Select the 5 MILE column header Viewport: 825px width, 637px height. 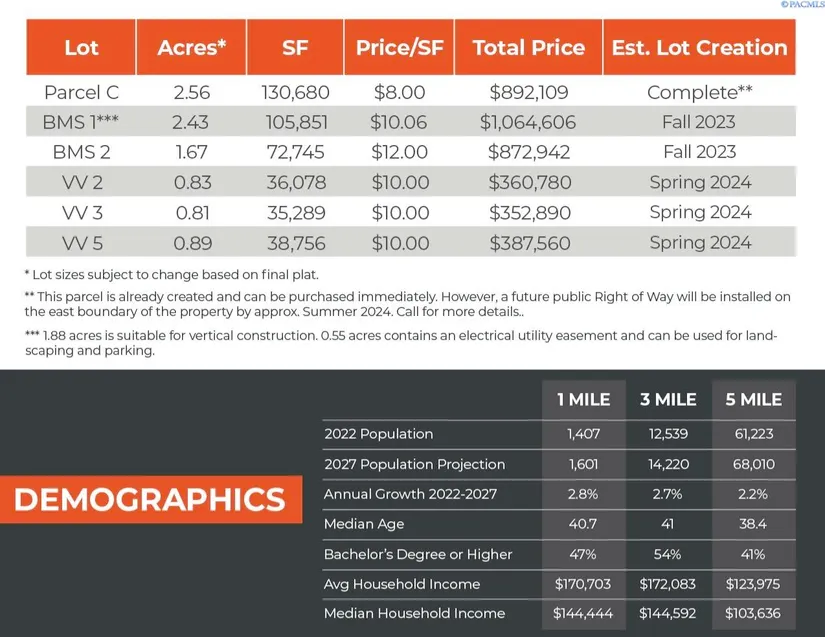coord(753,400)
